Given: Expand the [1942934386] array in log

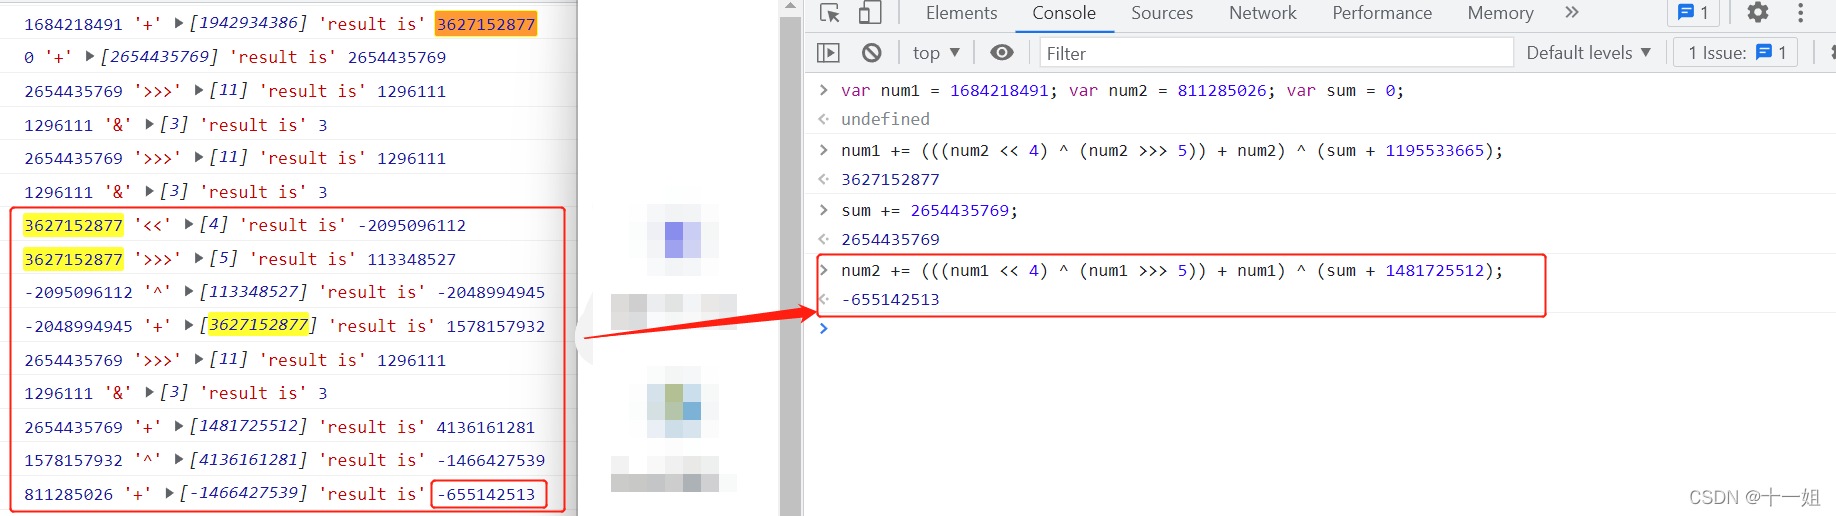Looking at the screenshot, I should [x=179, y=23].
